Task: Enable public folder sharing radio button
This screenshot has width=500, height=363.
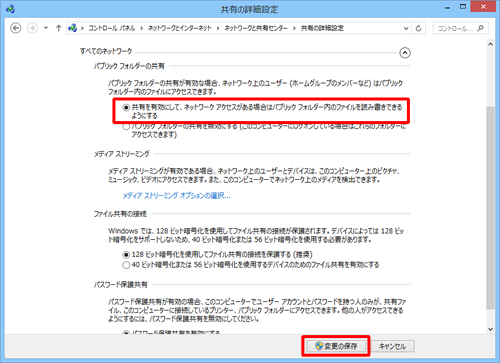Action: click(126, 107)
